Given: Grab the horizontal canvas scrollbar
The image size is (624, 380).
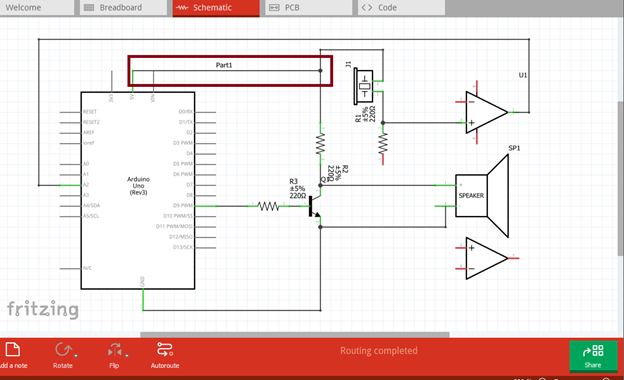Looking at the screenshot, I should coord(295,335).
